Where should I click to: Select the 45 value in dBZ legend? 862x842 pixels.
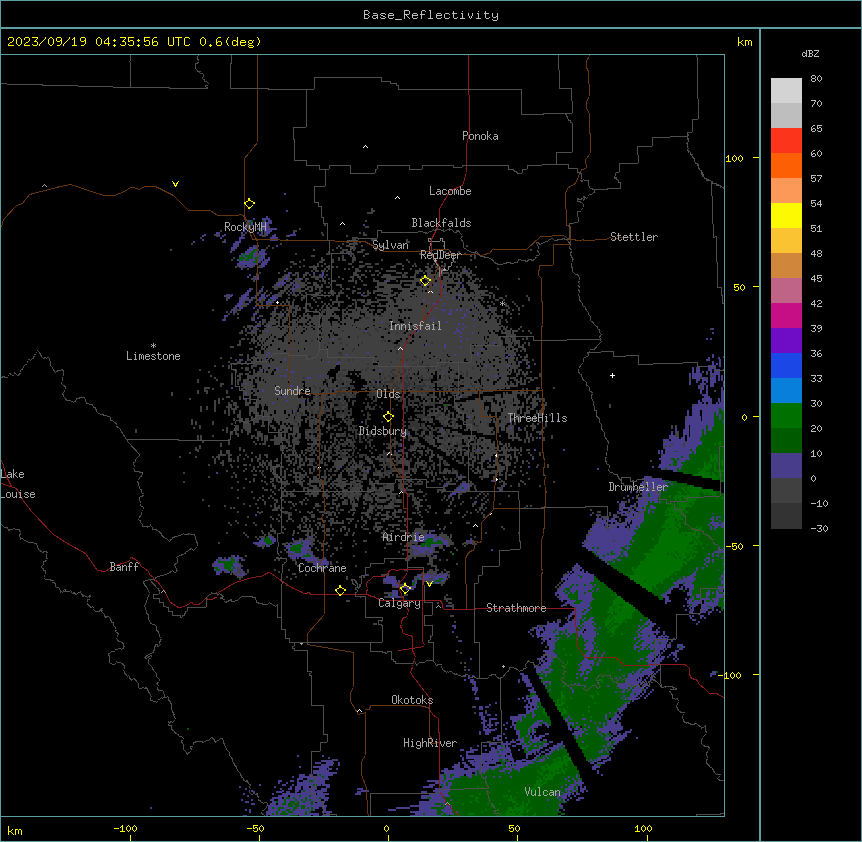pyautogui.click(x=816, y=279)
